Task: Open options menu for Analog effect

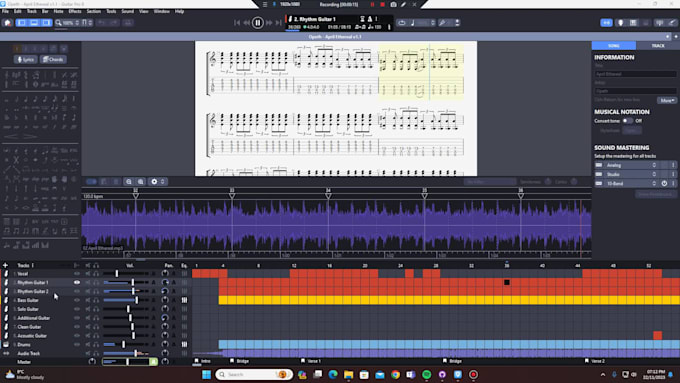Action: pyautogui.click(x=673, y=165)
